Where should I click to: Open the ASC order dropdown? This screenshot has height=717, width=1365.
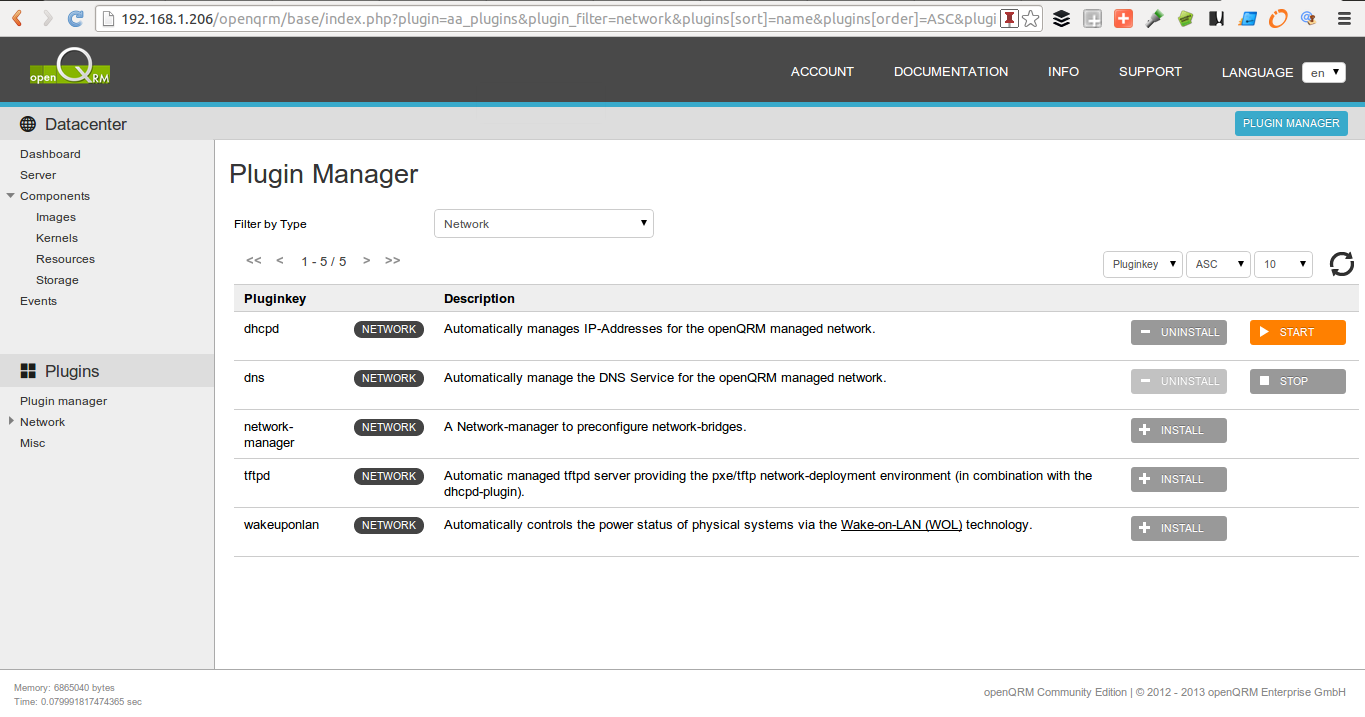tap(1218, 264)
